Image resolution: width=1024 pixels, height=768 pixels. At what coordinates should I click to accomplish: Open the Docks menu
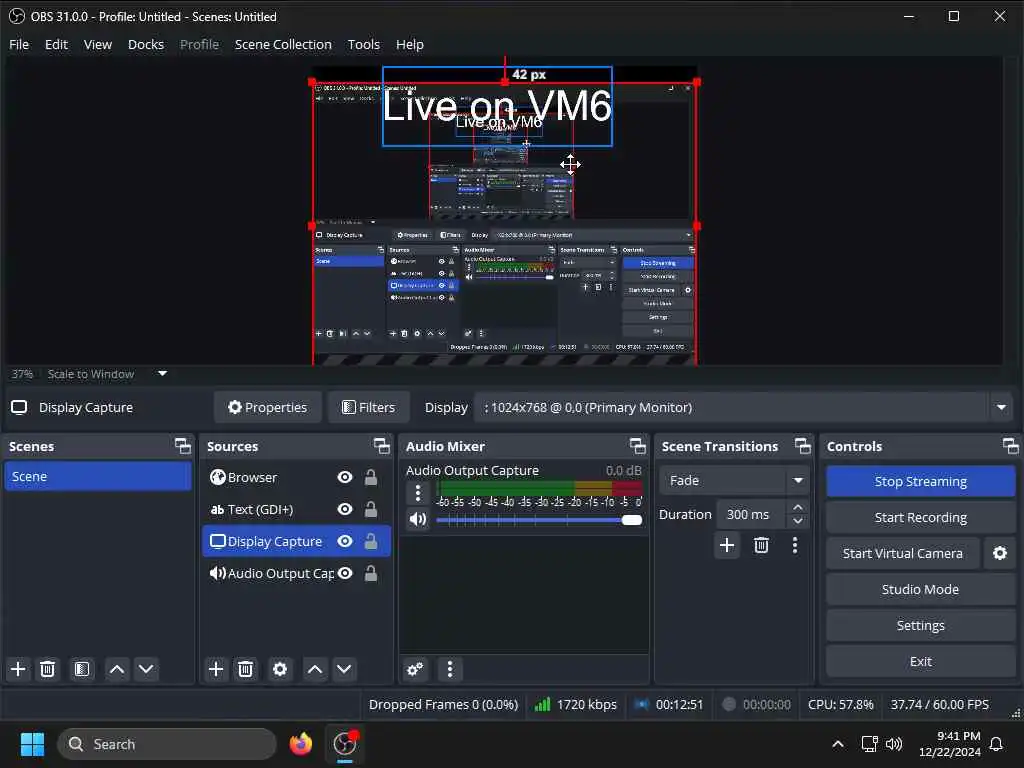[146, 44]
